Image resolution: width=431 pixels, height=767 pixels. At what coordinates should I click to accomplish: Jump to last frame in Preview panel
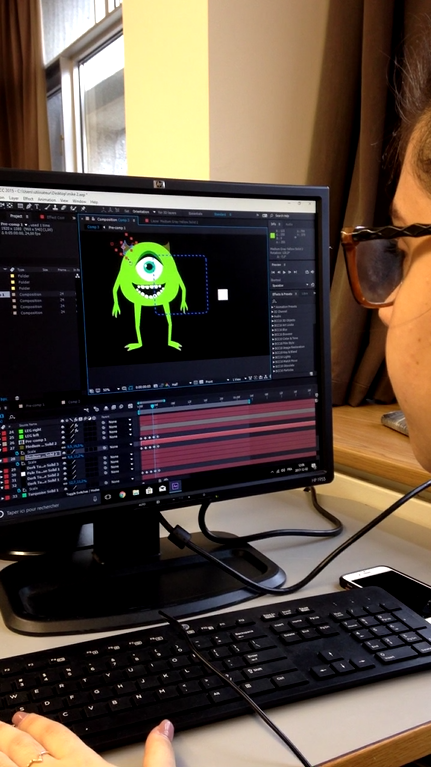[295, 272]
